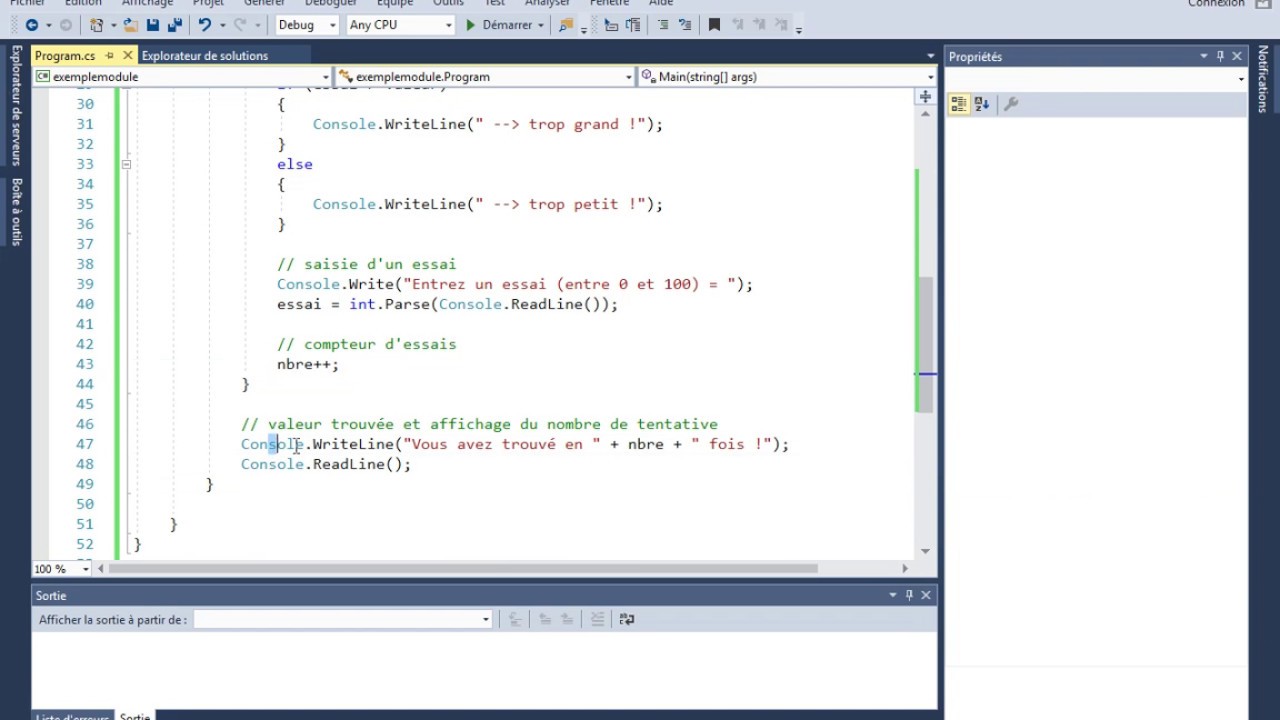Click the Property Pages wrench icon
1280x720 pixels.
pyautogui.click(x=1011, y=103)
